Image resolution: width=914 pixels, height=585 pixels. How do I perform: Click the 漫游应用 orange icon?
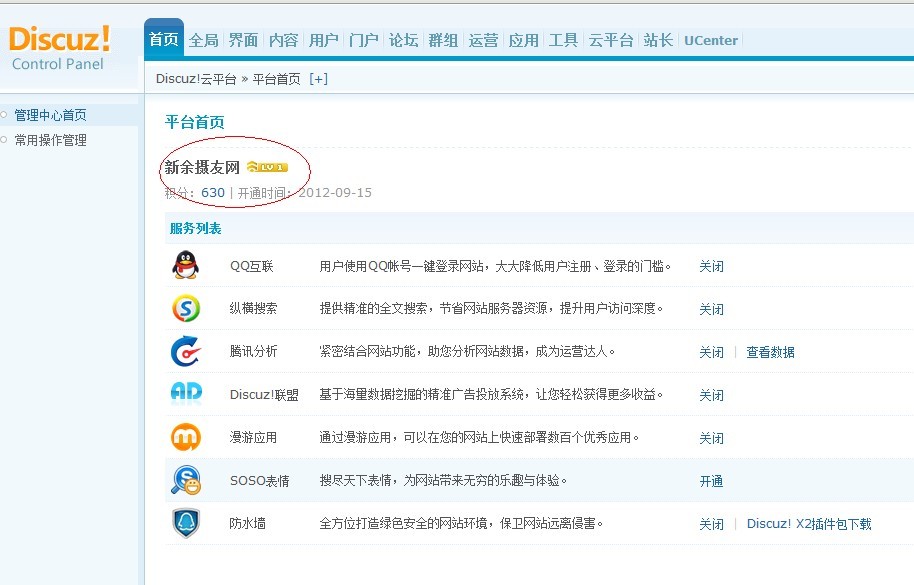[x=186, y=437]
